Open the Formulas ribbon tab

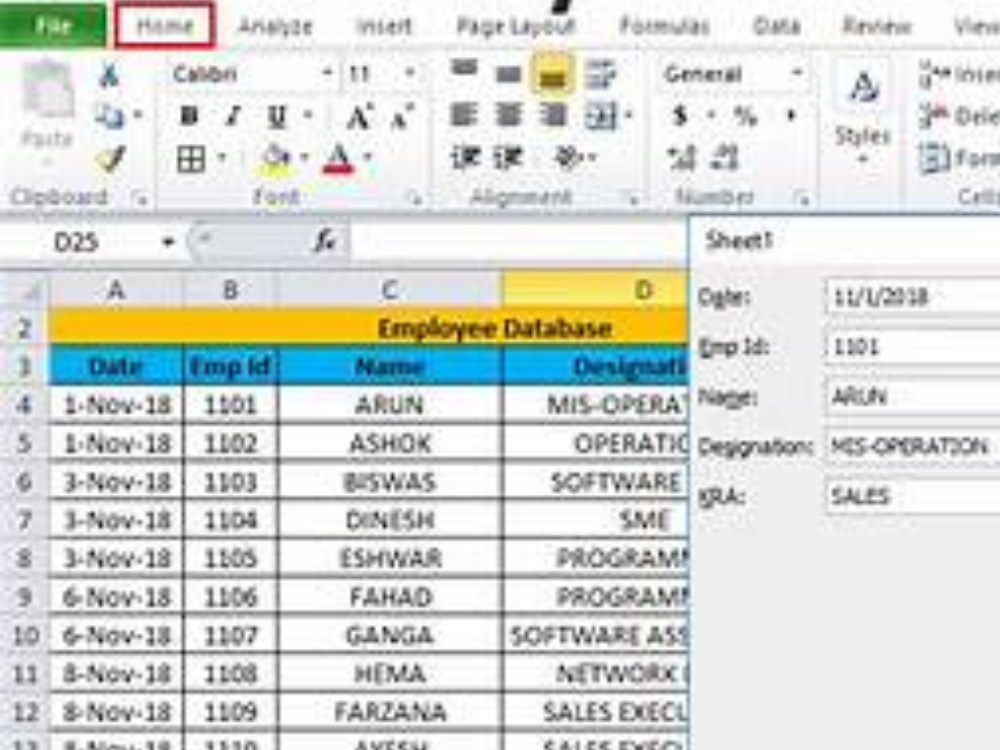tap(665, 26)
